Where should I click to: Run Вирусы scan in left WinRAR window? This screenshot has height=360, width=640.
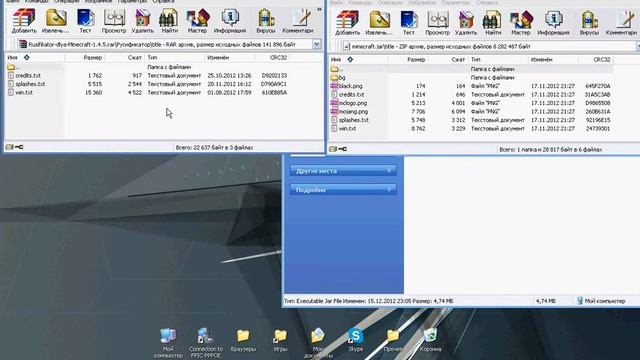click(266, 20)
